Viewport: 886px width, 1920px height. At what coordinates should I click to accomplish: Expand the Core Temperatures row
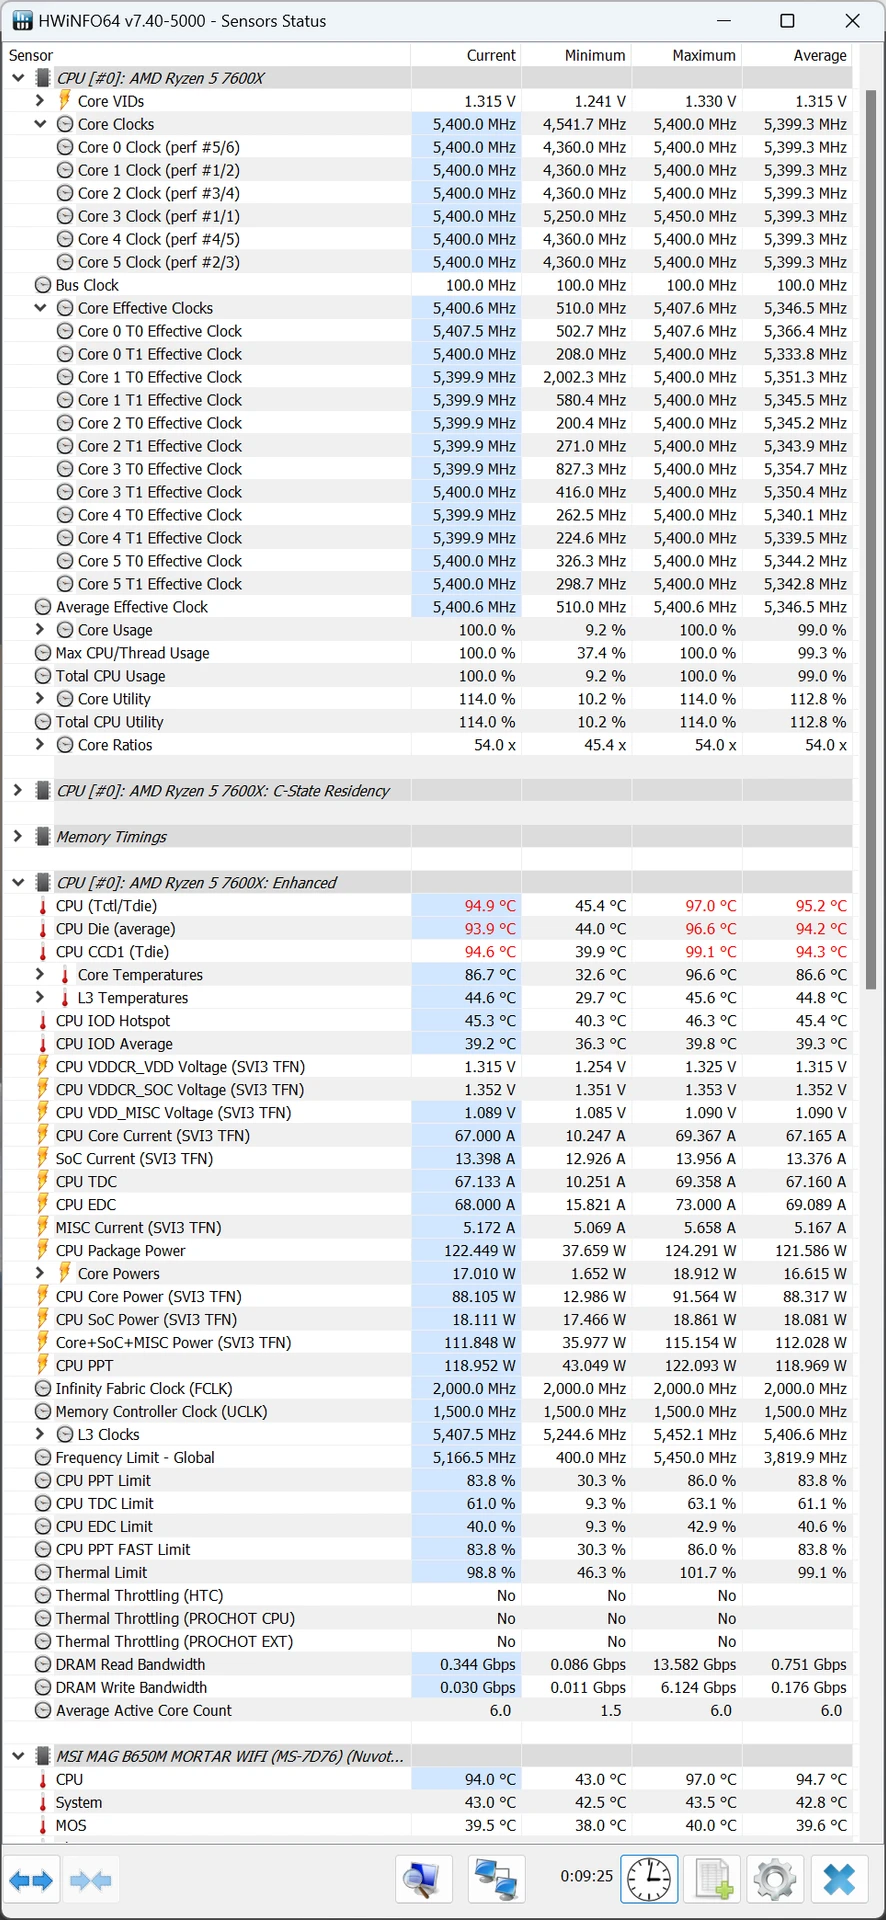40,974
